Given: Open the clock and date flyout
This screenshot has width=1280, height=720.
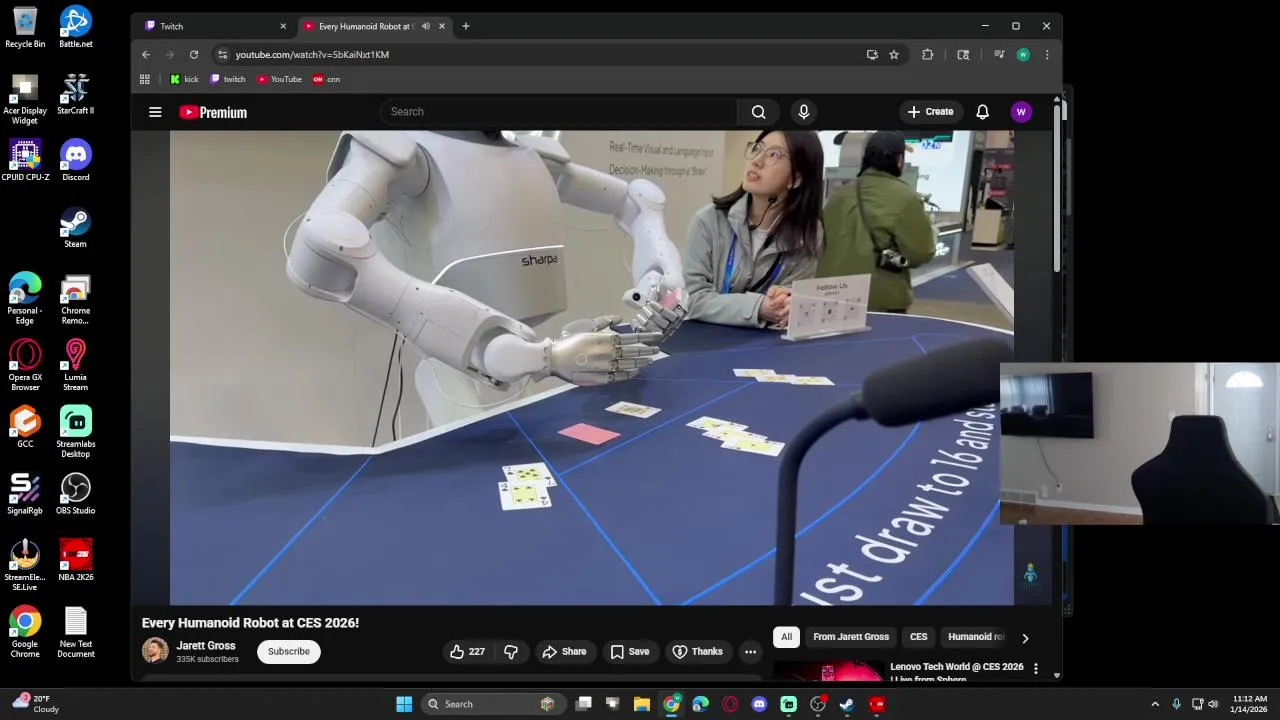Looking at the screenshot, I should click(1250, 704).
